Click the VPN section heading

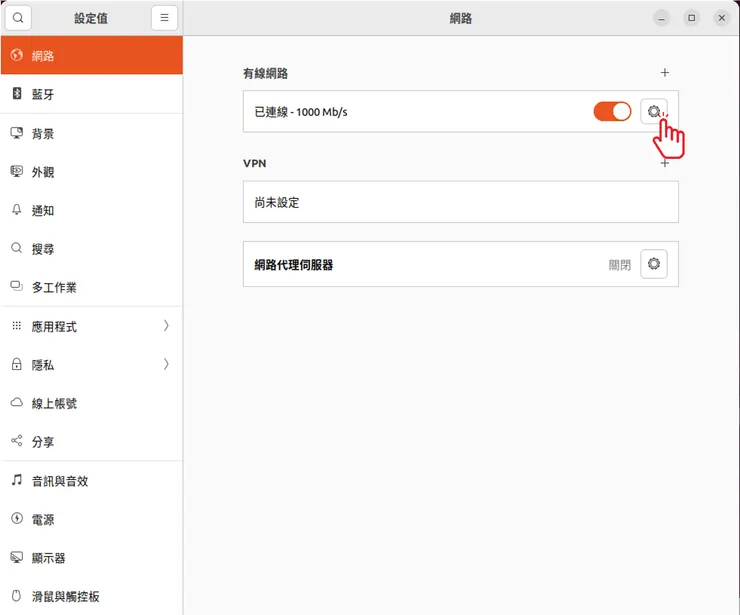tap(254, 163)
